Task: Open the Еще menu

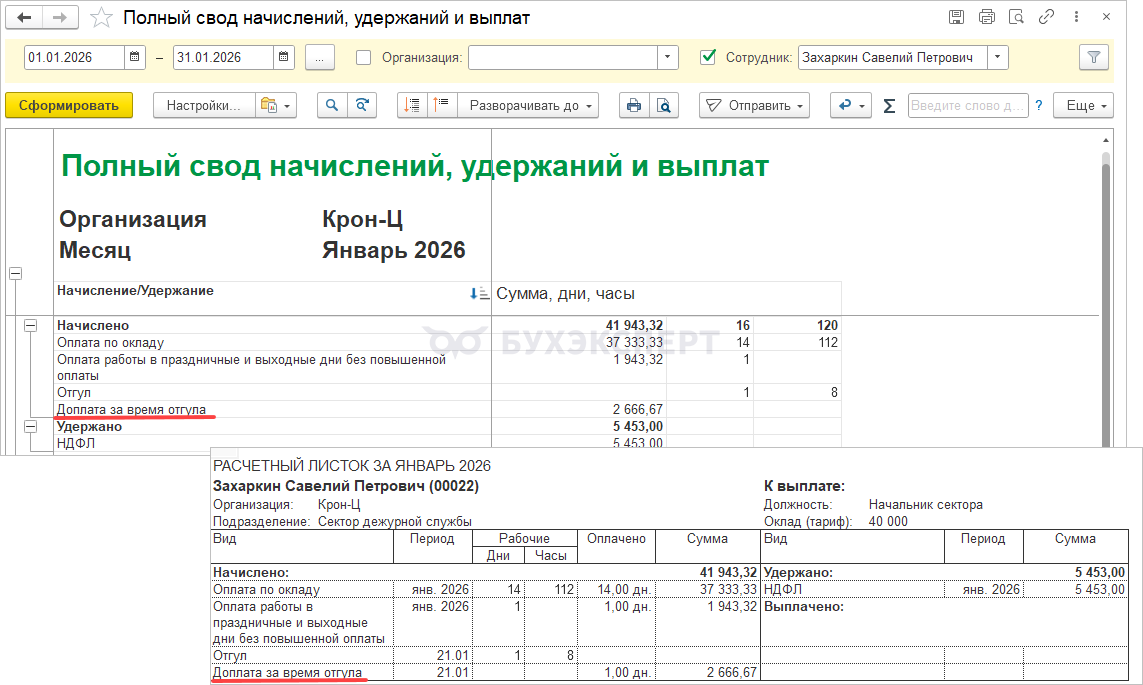Action: tap(1087, 105)
